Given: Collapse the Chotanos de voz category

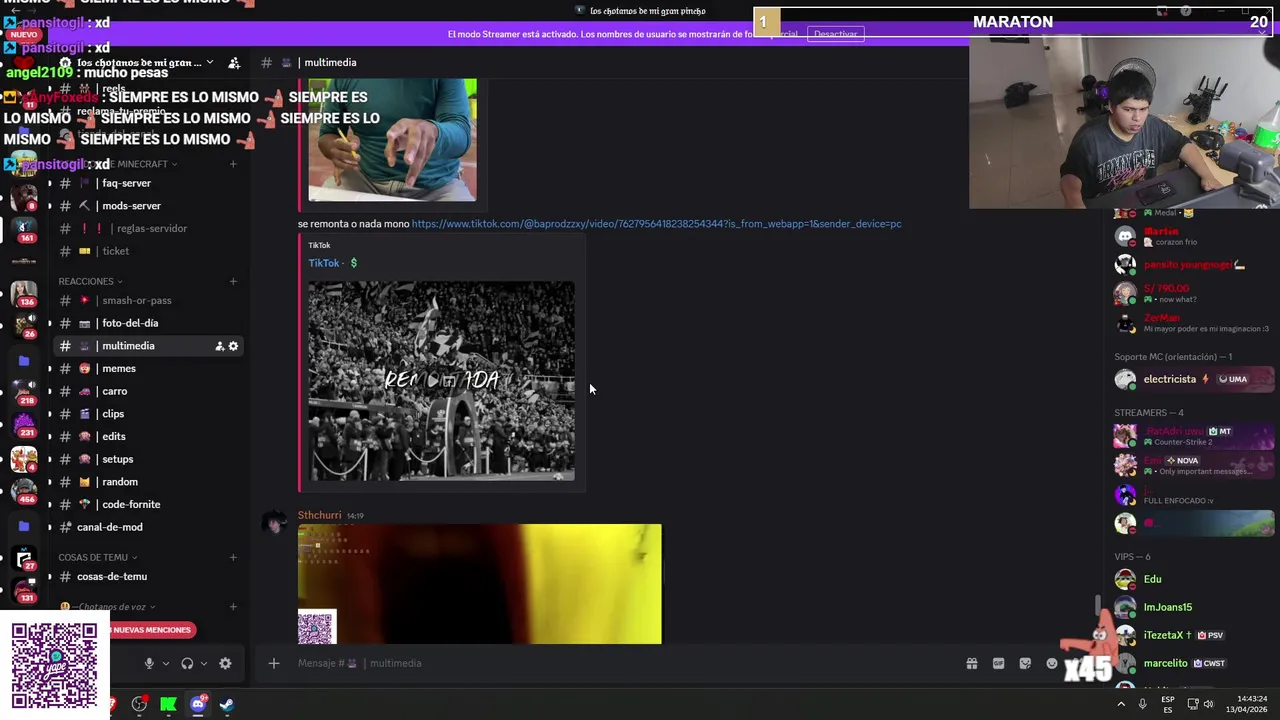Looking at the screenshot, I should point(108,607).
